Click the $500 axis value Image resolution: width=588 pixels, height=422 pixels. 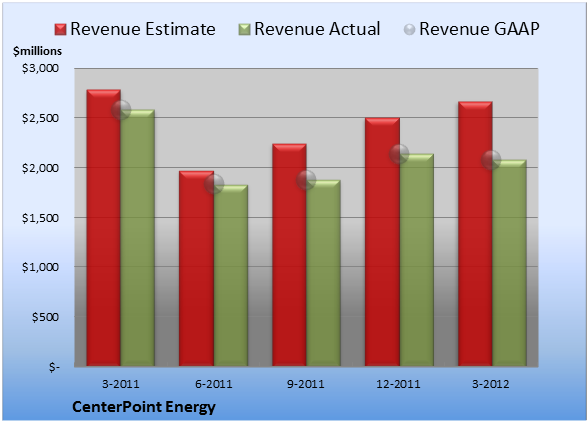click(45, 317)
